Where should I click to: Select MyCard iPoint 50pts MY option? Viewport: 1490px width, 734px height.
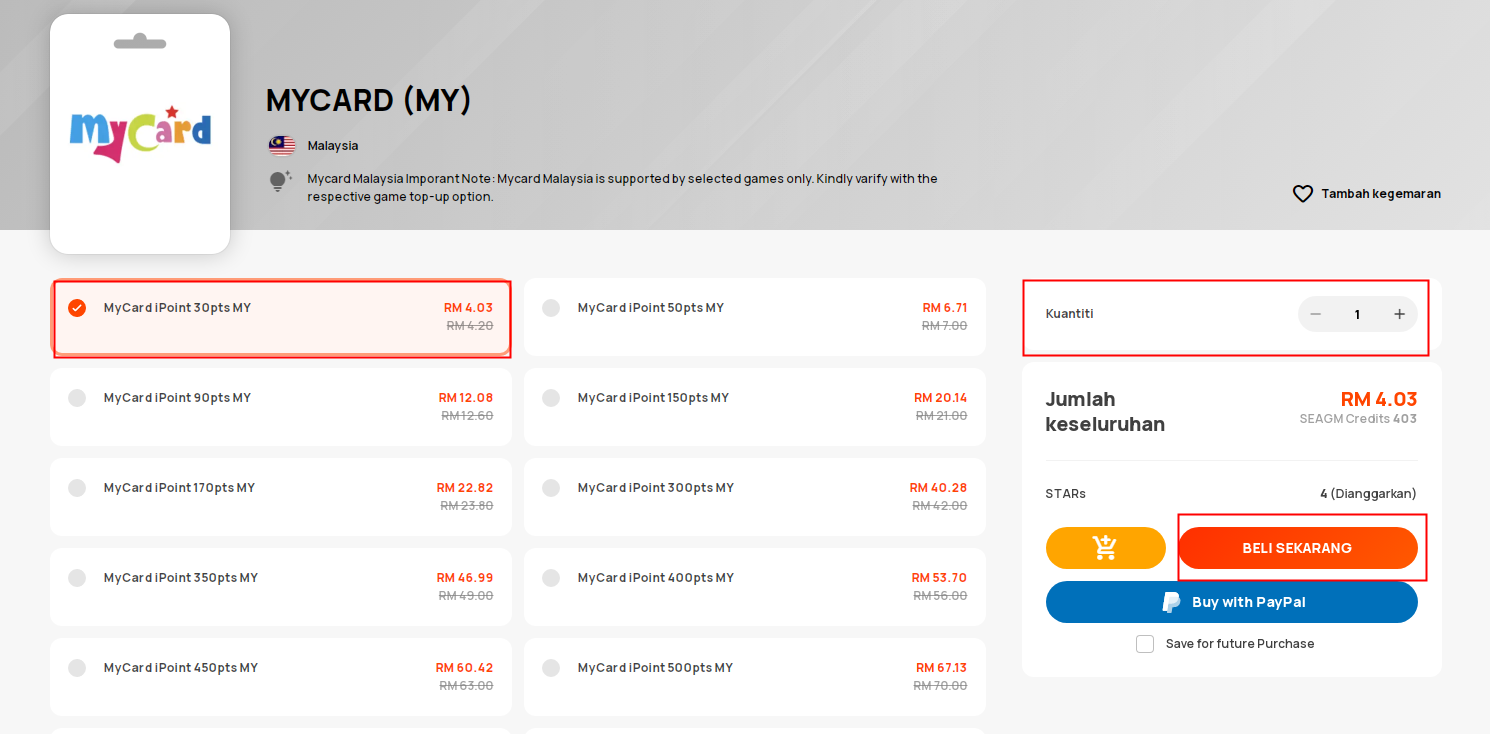pos(755,317)
